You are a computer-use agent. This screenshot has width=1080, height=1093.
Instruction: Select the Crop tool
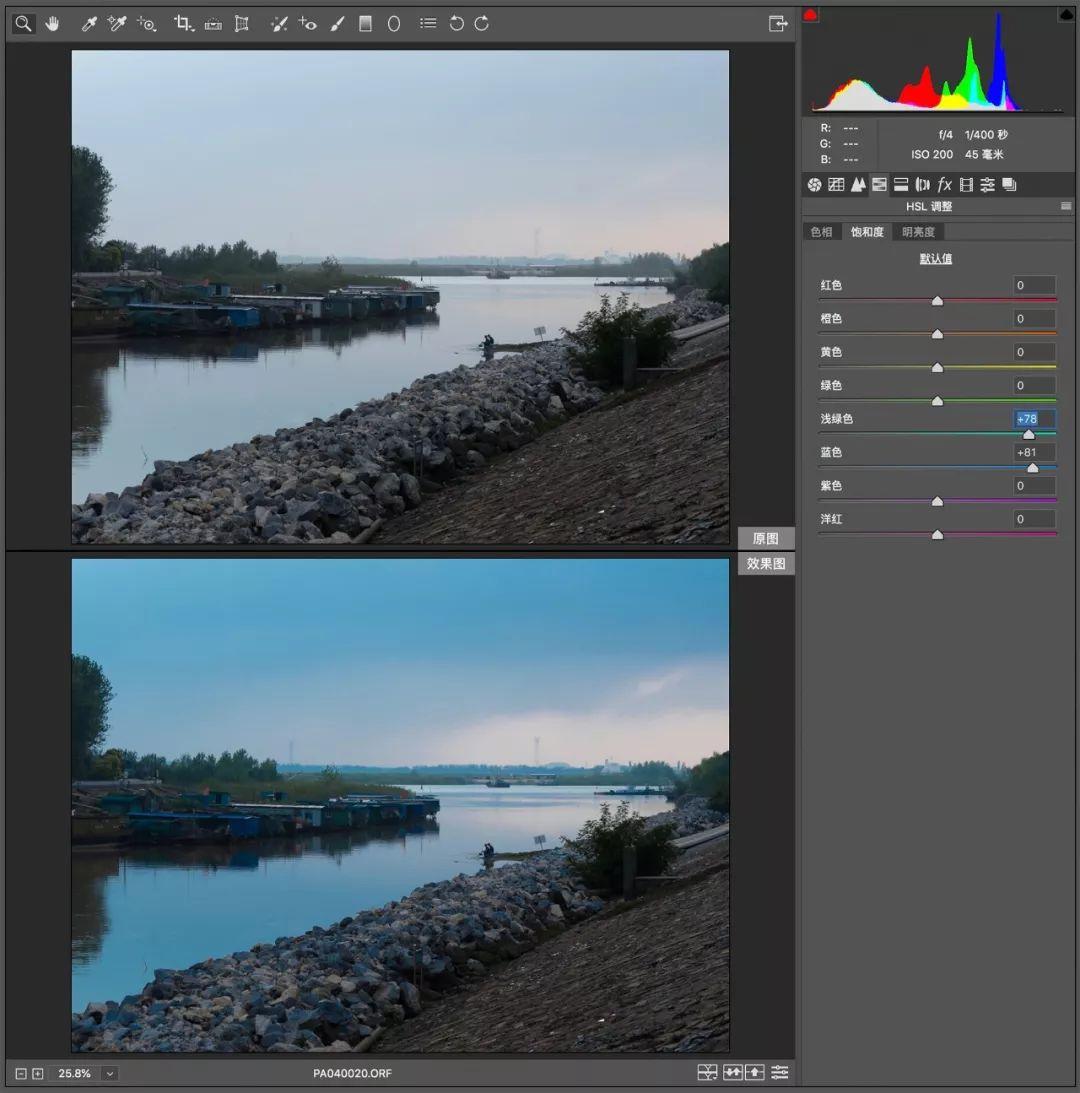pyautogui.click(x=183, y=24)
